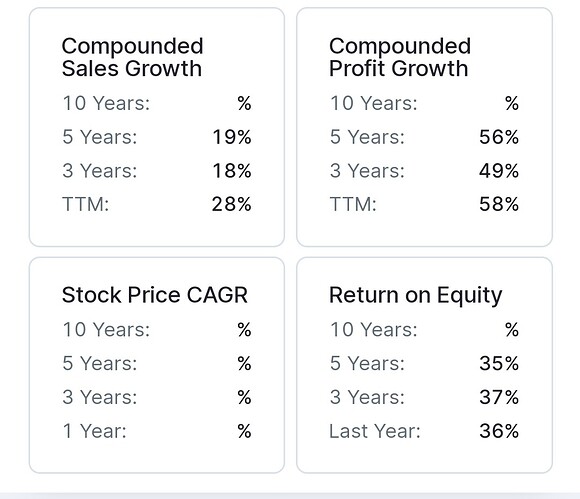The width and height of the screenshot is (580, 499).
Task: Click 5 Years label in Return on Equity
Action: point(367,363)
